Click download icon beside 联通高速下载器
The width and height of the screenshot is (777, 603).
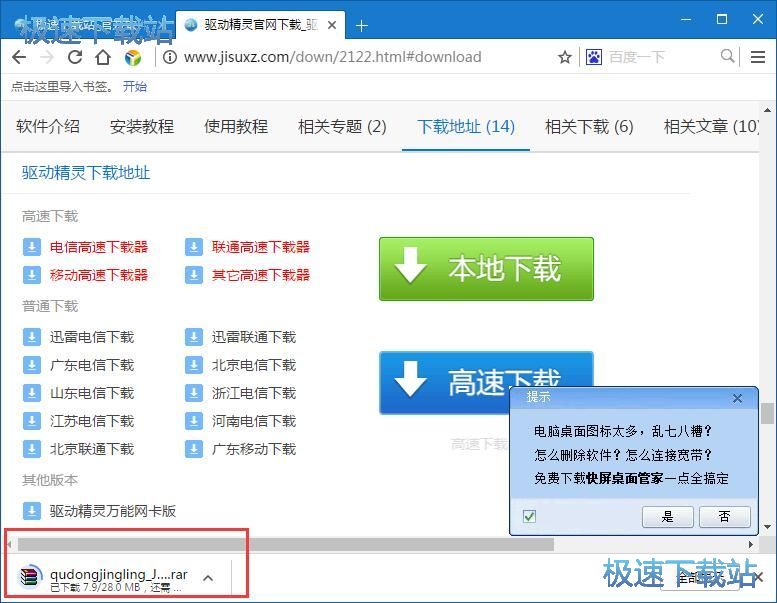(x=194, y=247)
